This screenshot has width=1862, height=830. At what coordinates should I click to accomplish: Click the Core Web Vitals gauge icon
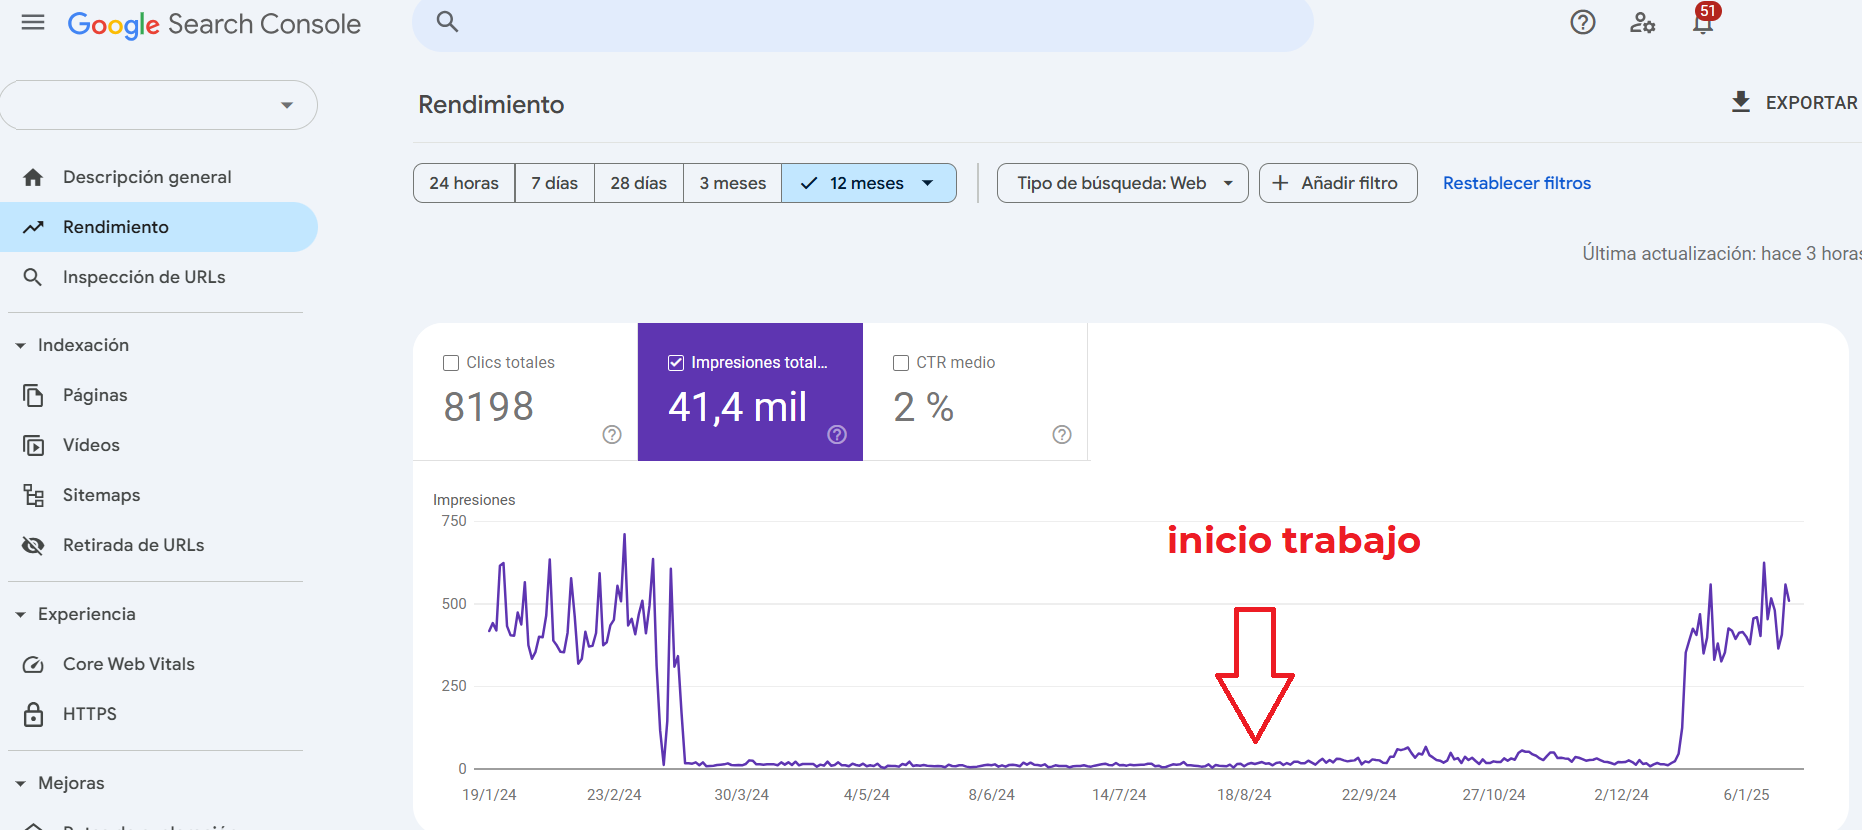(33, 664)
